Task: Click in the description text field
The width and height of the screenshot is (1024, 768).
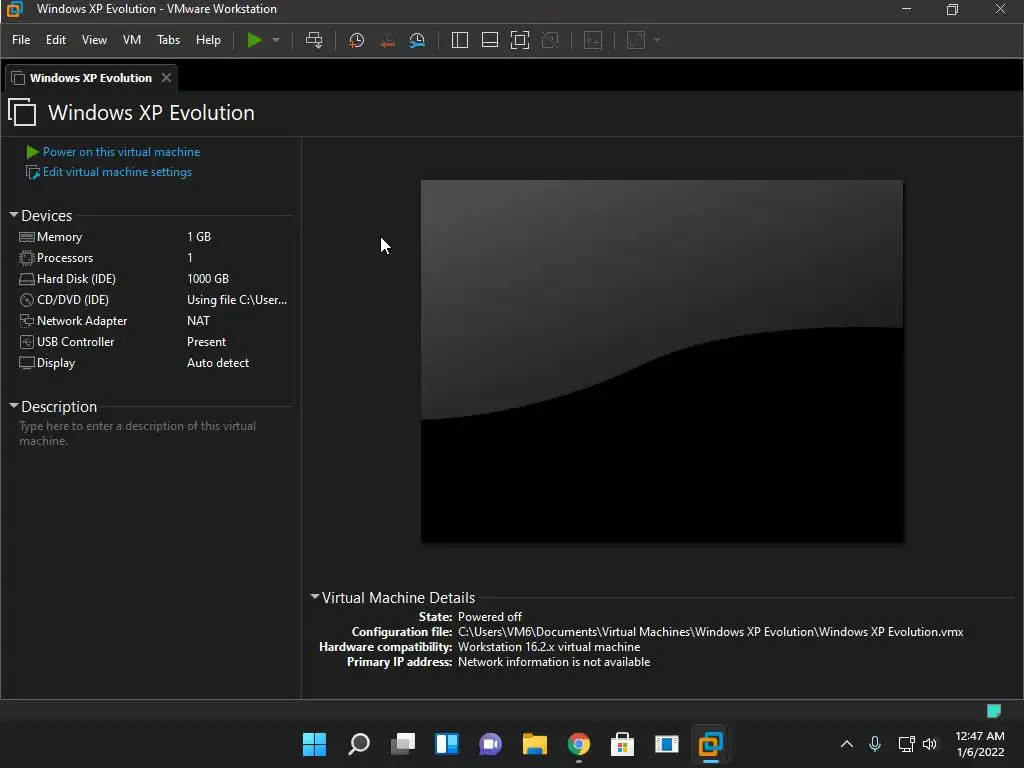Action: pyautogui.click(x=154, y=433)
